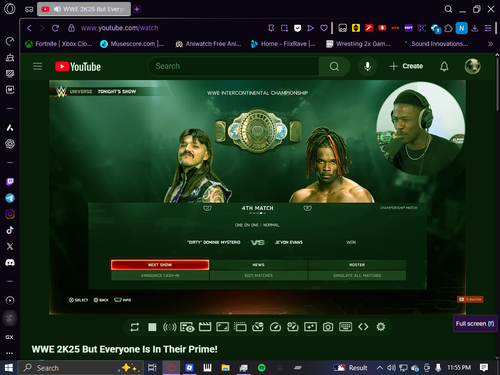Viewport: 500px width, 375px height.
Task: Open the video toolbar settings gear
Action: click(381, 327)
